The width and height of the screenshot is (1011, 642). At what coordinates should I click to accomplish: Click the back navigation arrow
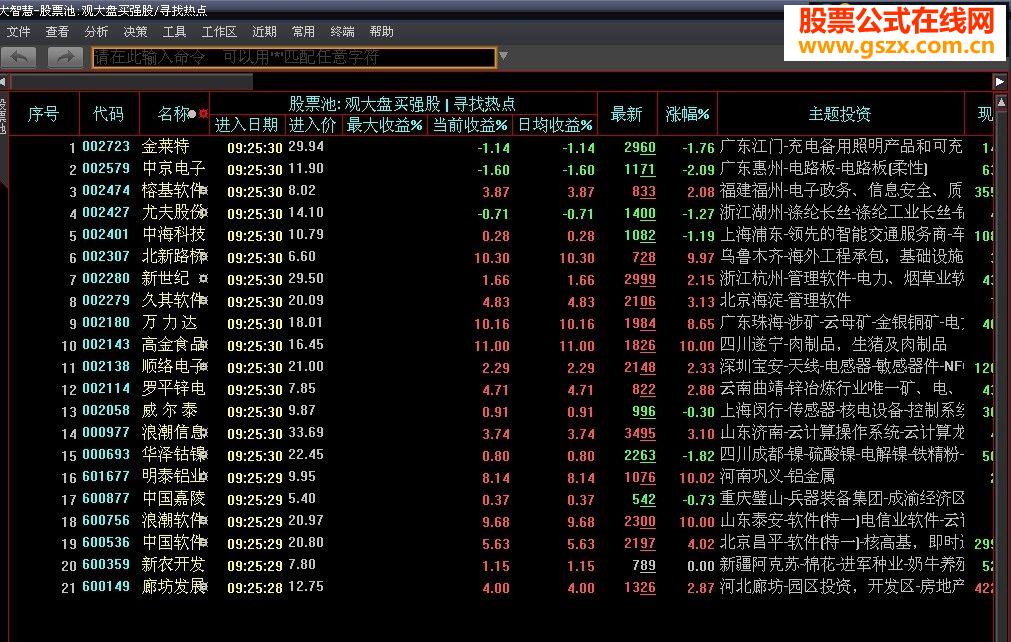pyautogui.click(x=17, y=57)
